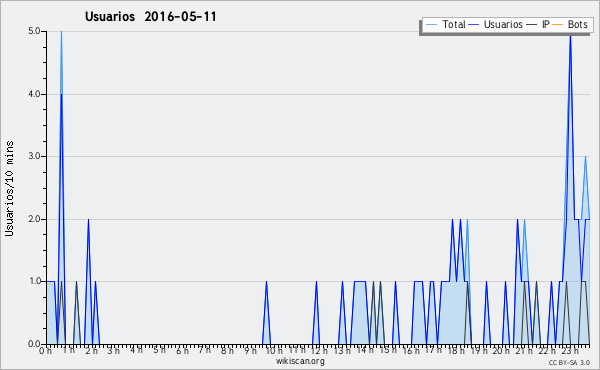Select the 'Bots' legend entry

tap(570, 24)
